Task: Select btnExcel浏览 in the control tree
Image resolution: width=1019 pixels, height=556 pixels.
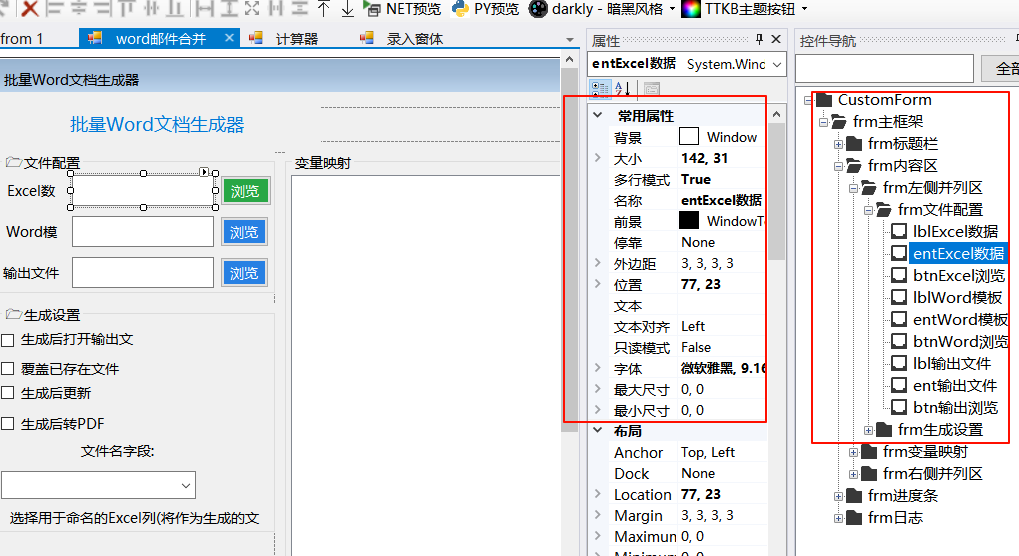Action: tap(959, 275)
